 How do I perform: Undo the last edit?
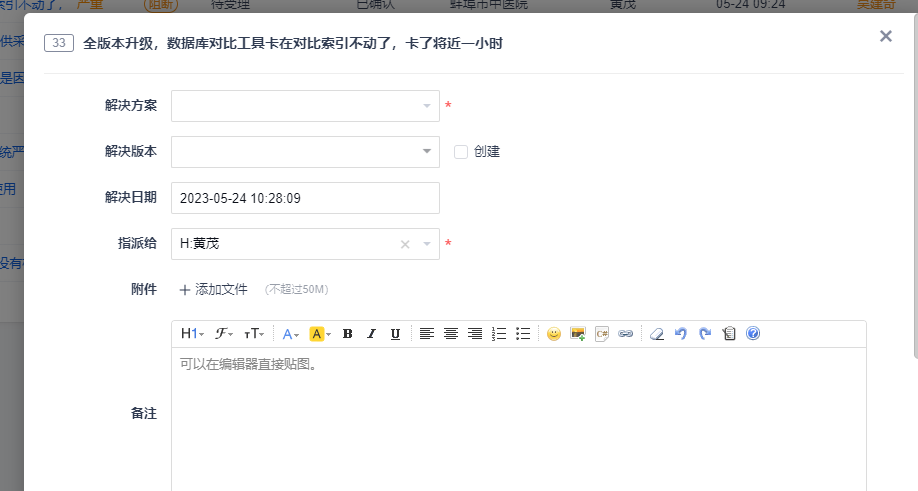(x=681, y=334)
